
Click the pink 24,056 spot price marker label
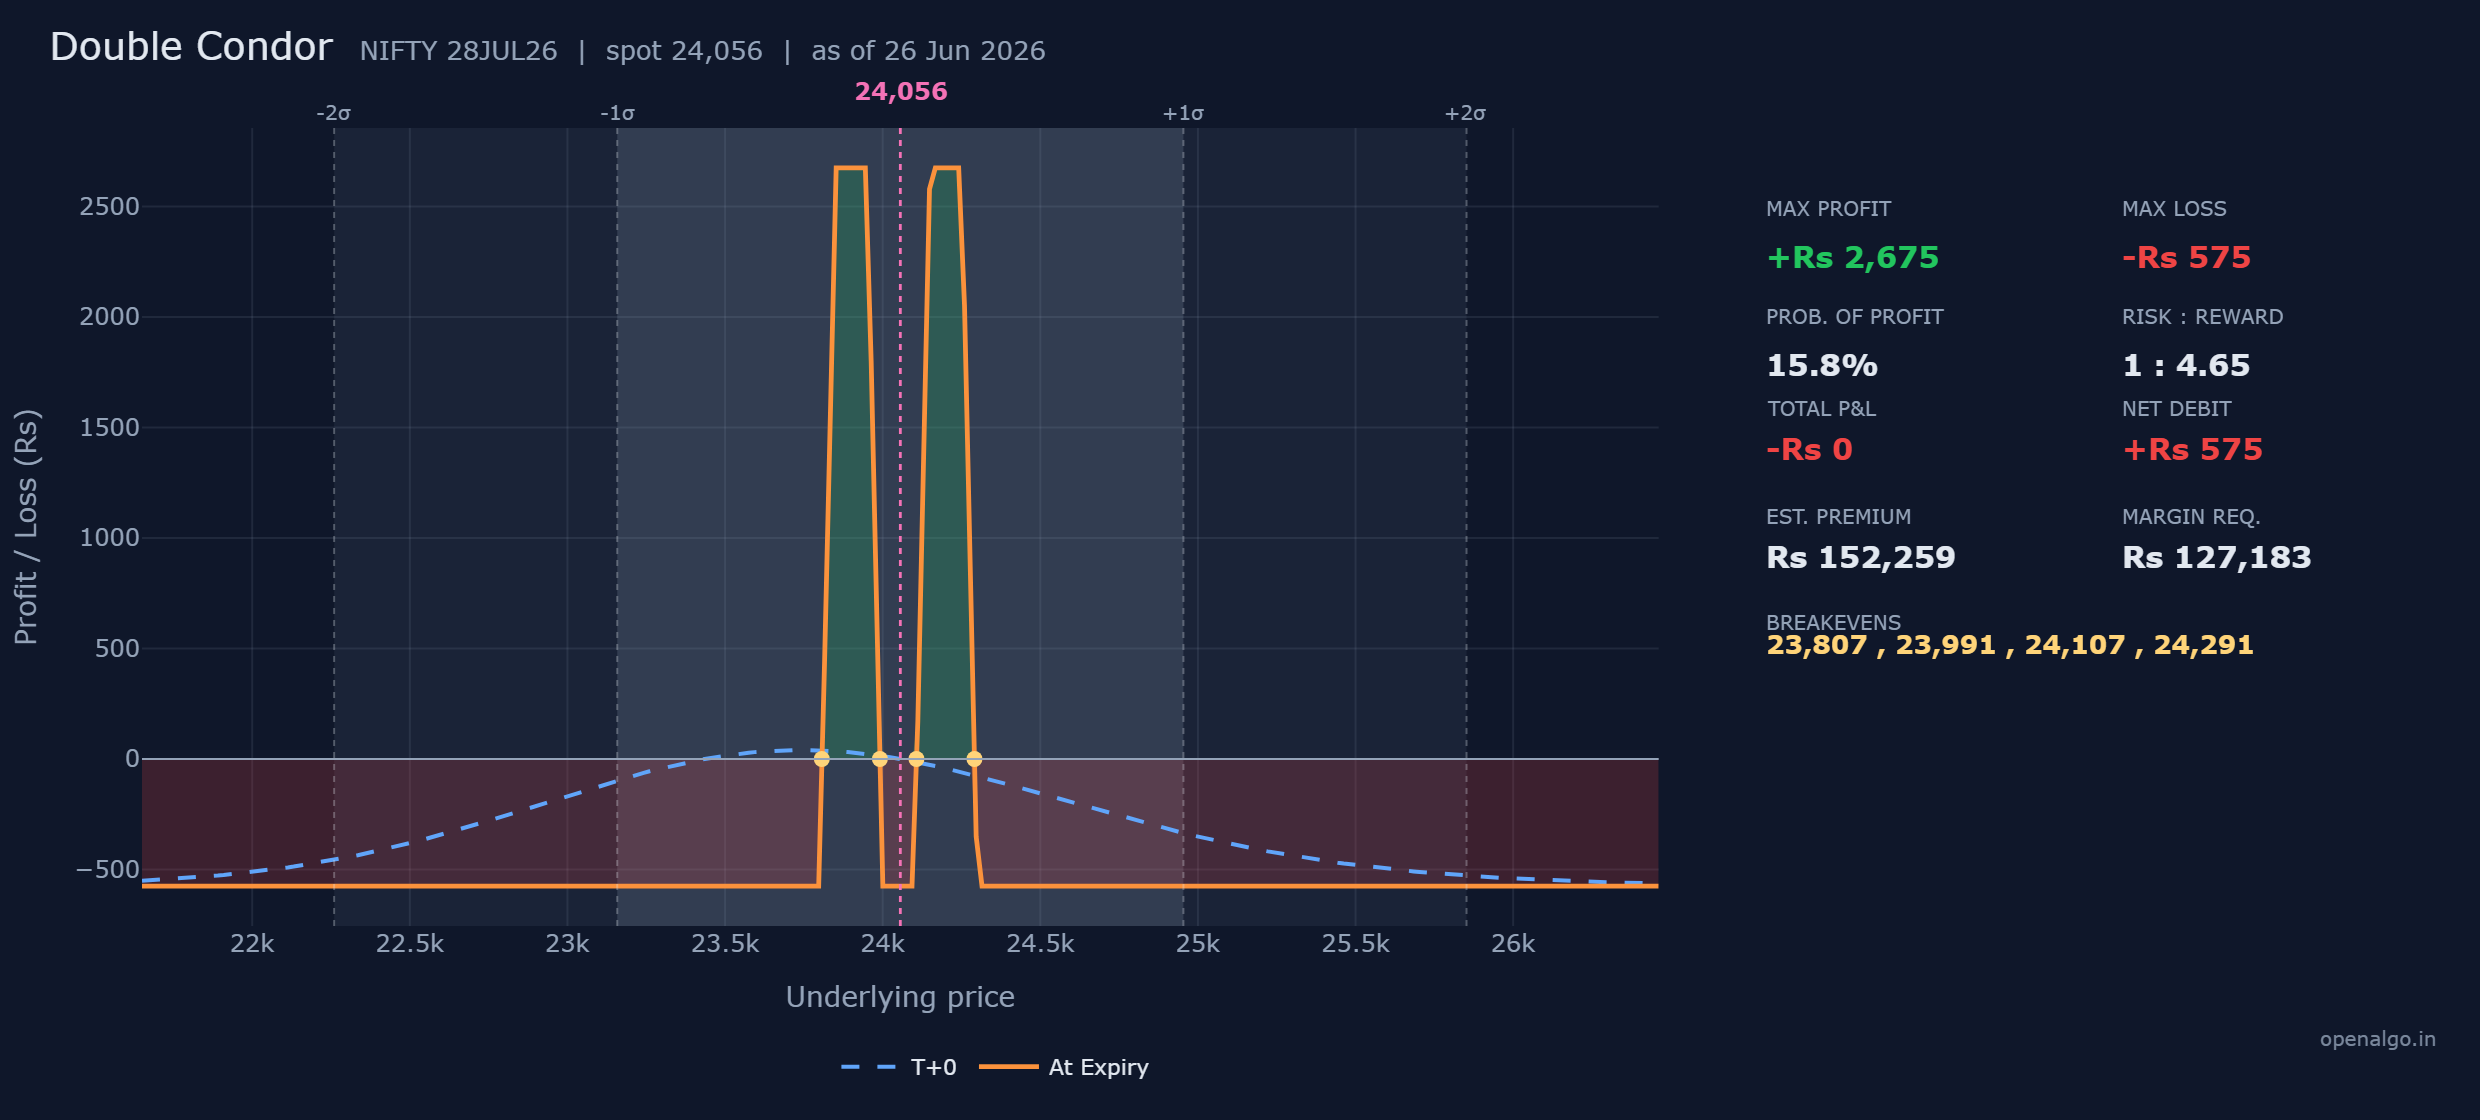(x=901, y=91)
